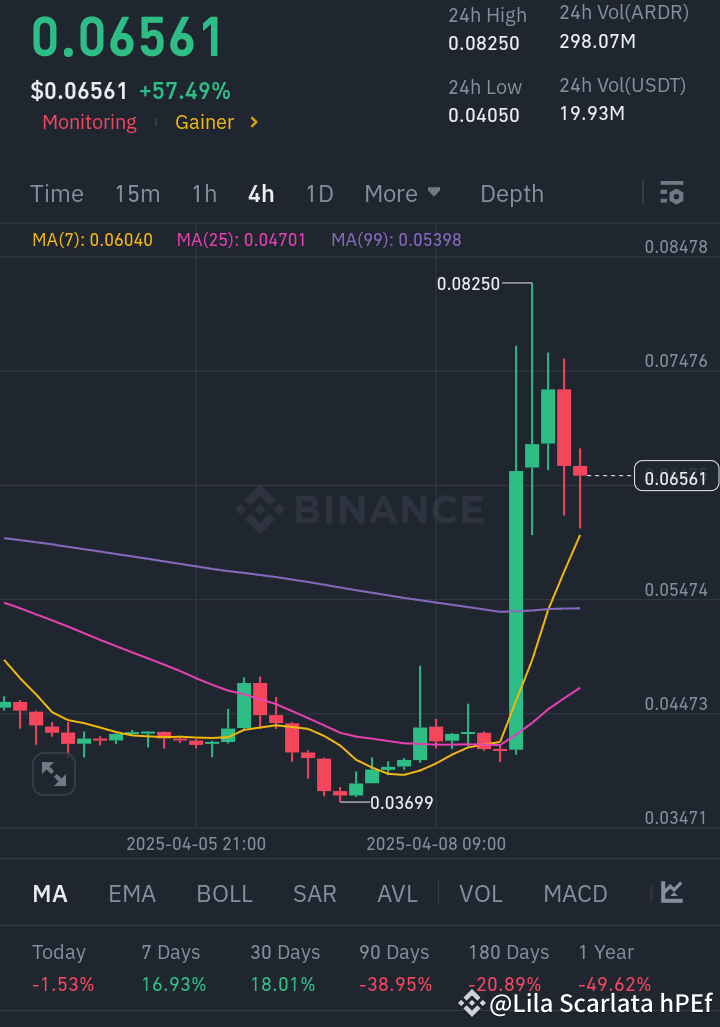Toggle the SAR indicator
The height and width of the screenshot is (1027, 720).
[x=314, y=893]
